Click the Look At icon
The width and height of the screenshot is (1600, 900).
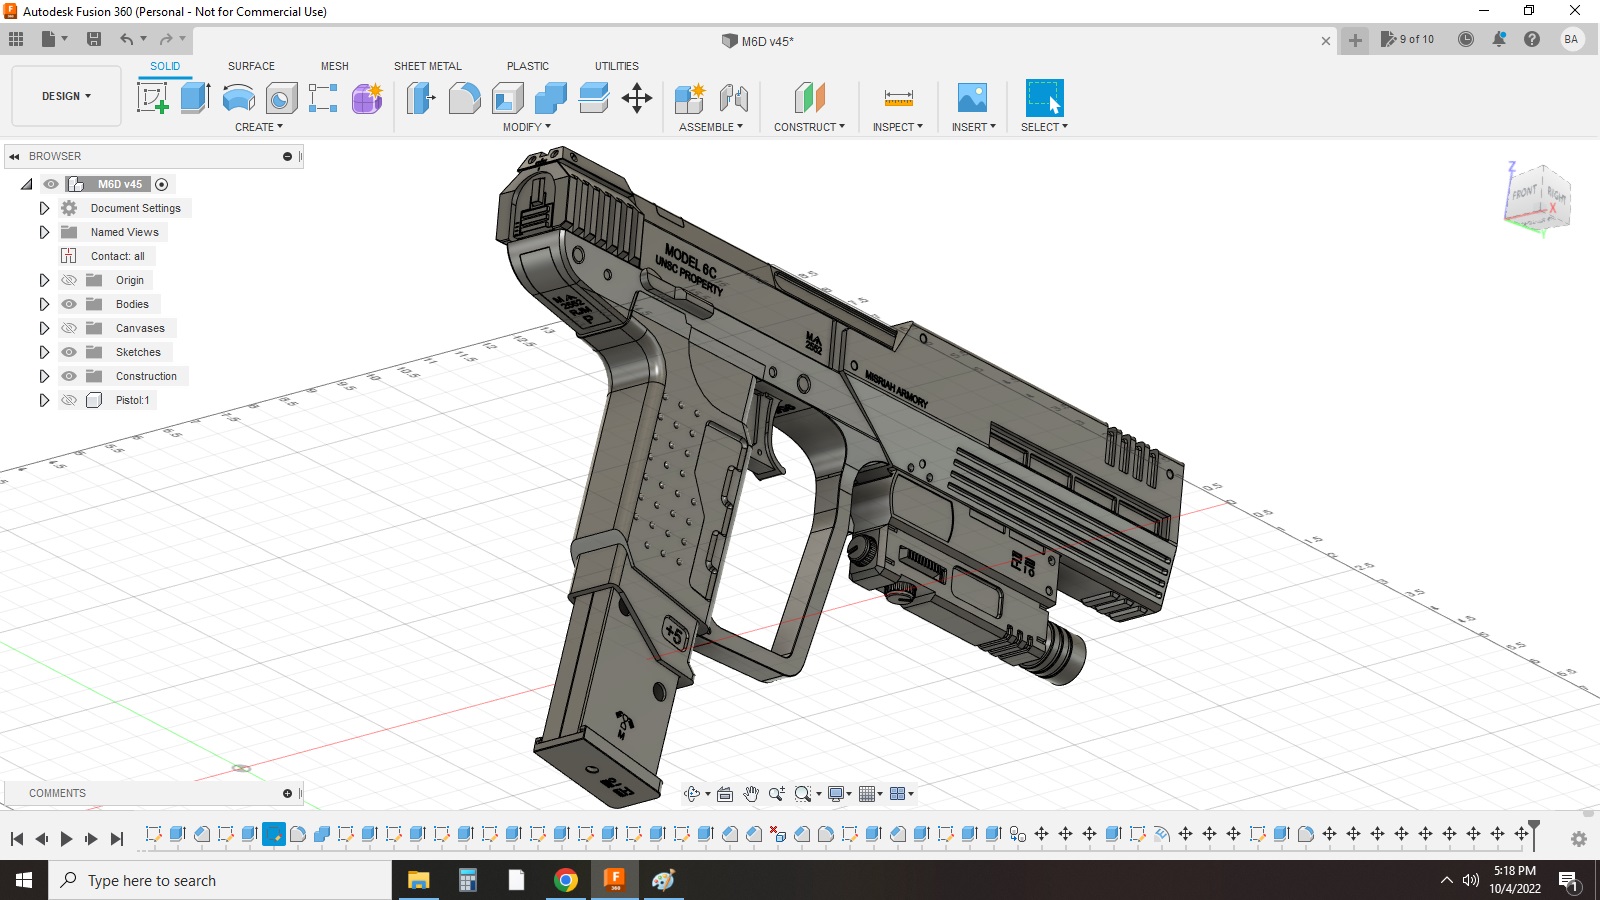point(725,794)
